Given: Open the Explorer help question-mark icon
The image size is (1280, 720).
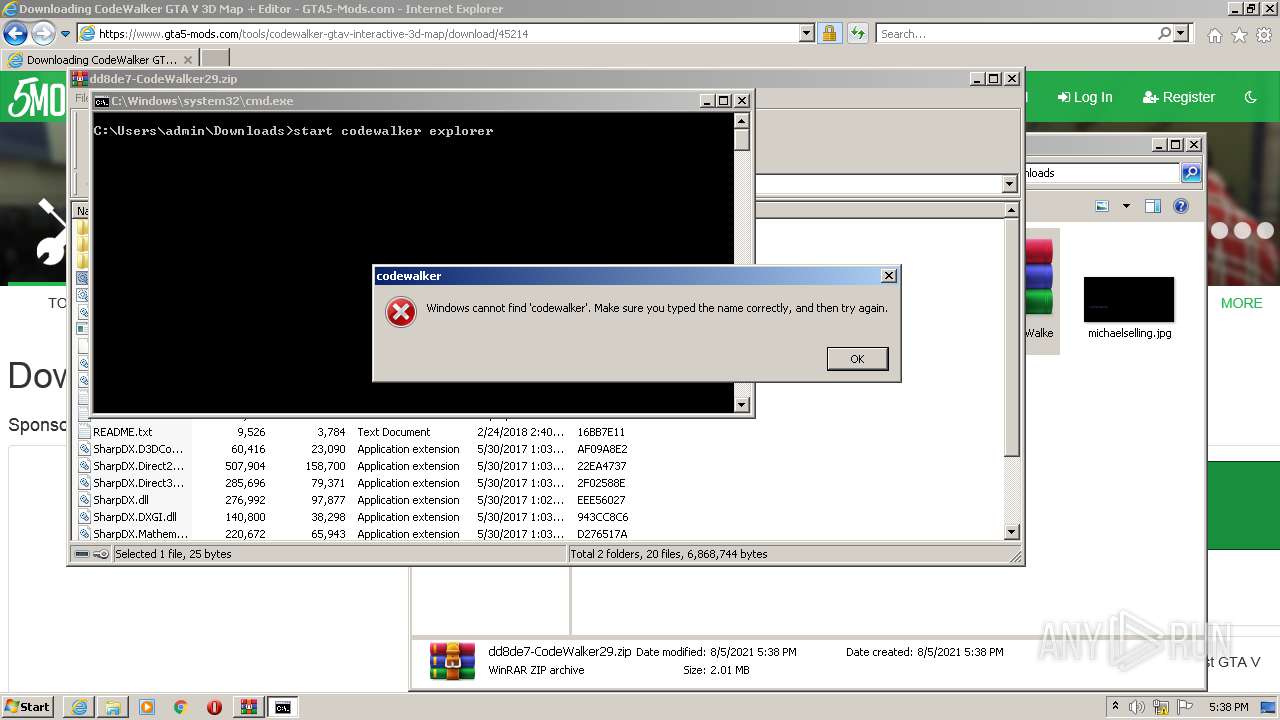Looking at the screenshot, I should [x=1181, y=206].
